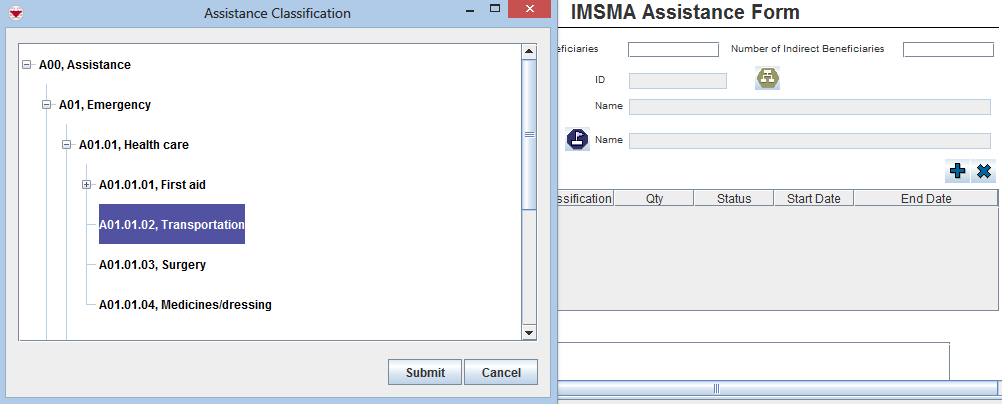Viewport: 1002px width, 404px height.
Task: Collapse the A01.01, Health care node
Action: 66,145
